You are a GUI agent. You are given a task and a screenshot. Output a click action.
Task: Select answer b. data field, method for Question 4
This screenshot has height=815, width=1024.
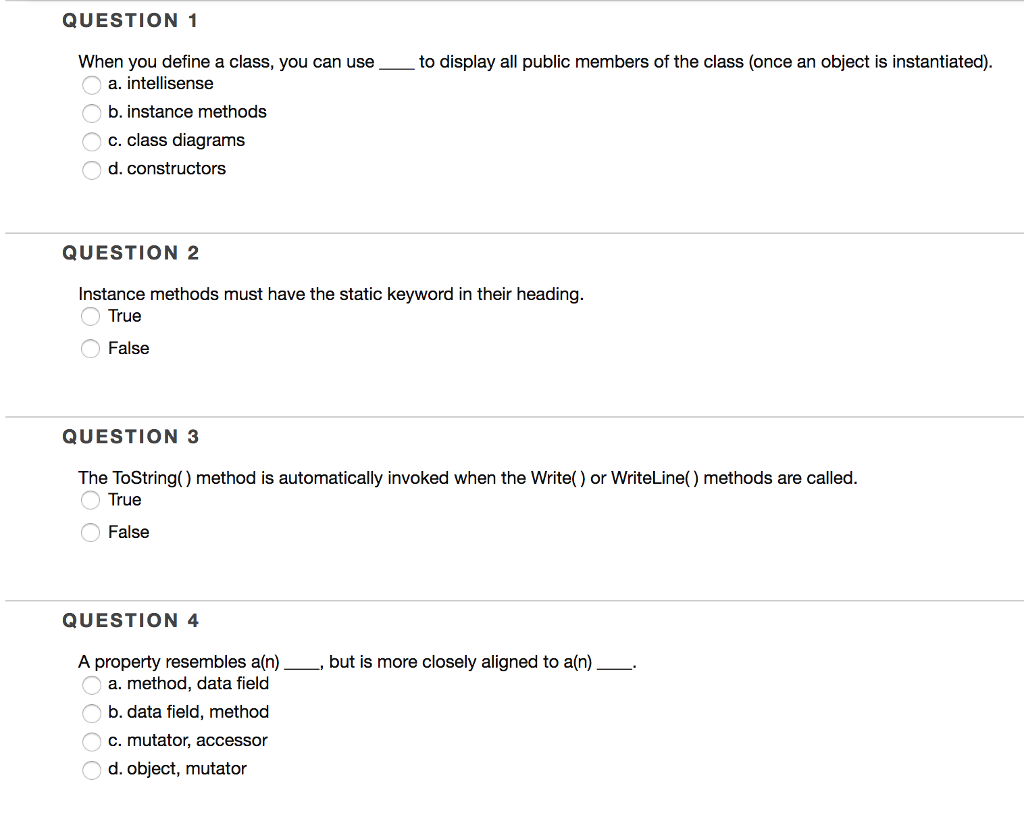pyautogui.click(x=91, y=713)
